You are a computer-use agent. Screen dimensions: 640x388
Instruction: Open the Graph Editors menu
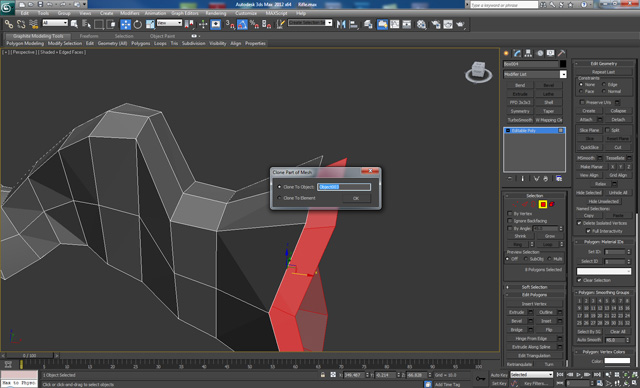pyautogui.click(x=184, y=13)
